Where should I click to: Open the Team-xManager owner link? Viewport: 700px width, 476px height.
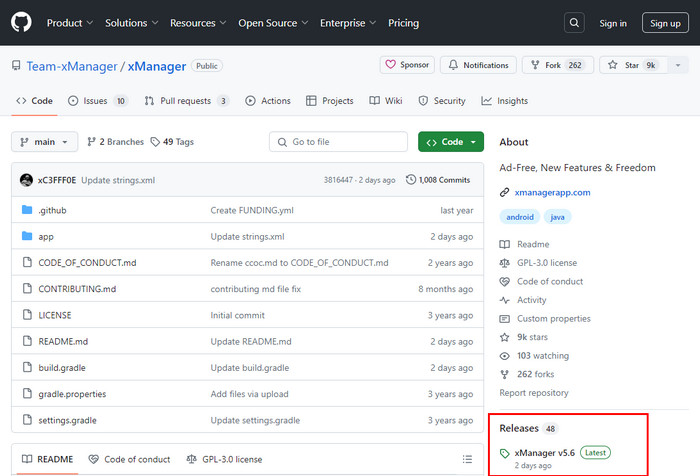71,66
